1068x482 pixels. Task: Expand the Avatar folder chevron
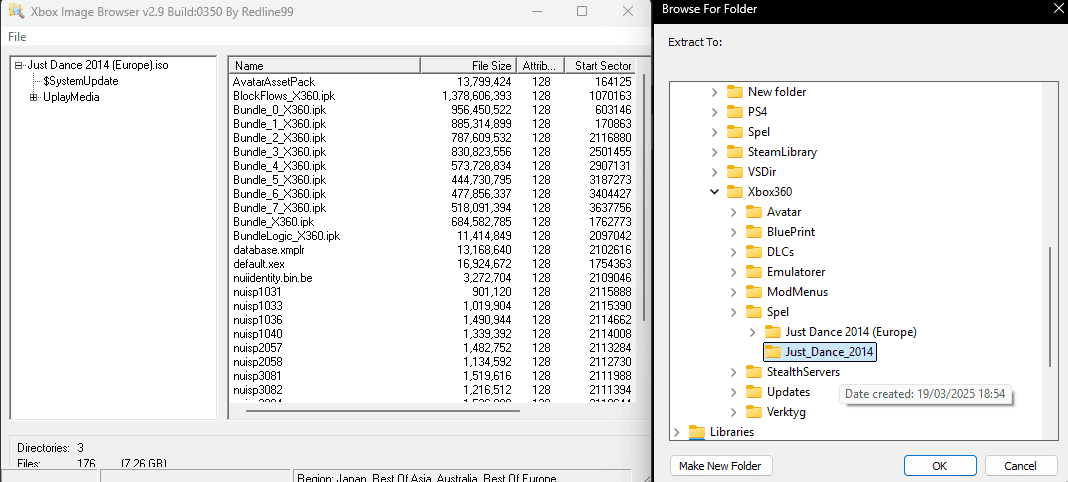734,212
